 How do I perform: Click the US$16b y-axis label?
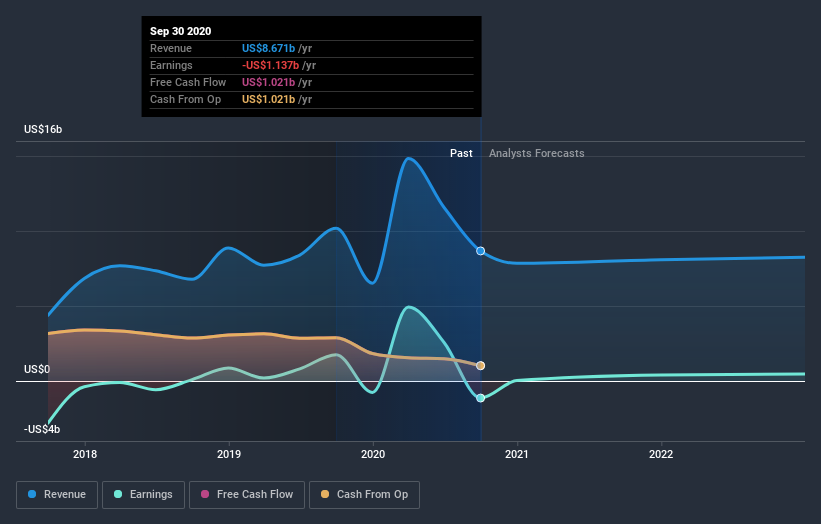coord(43,129)
